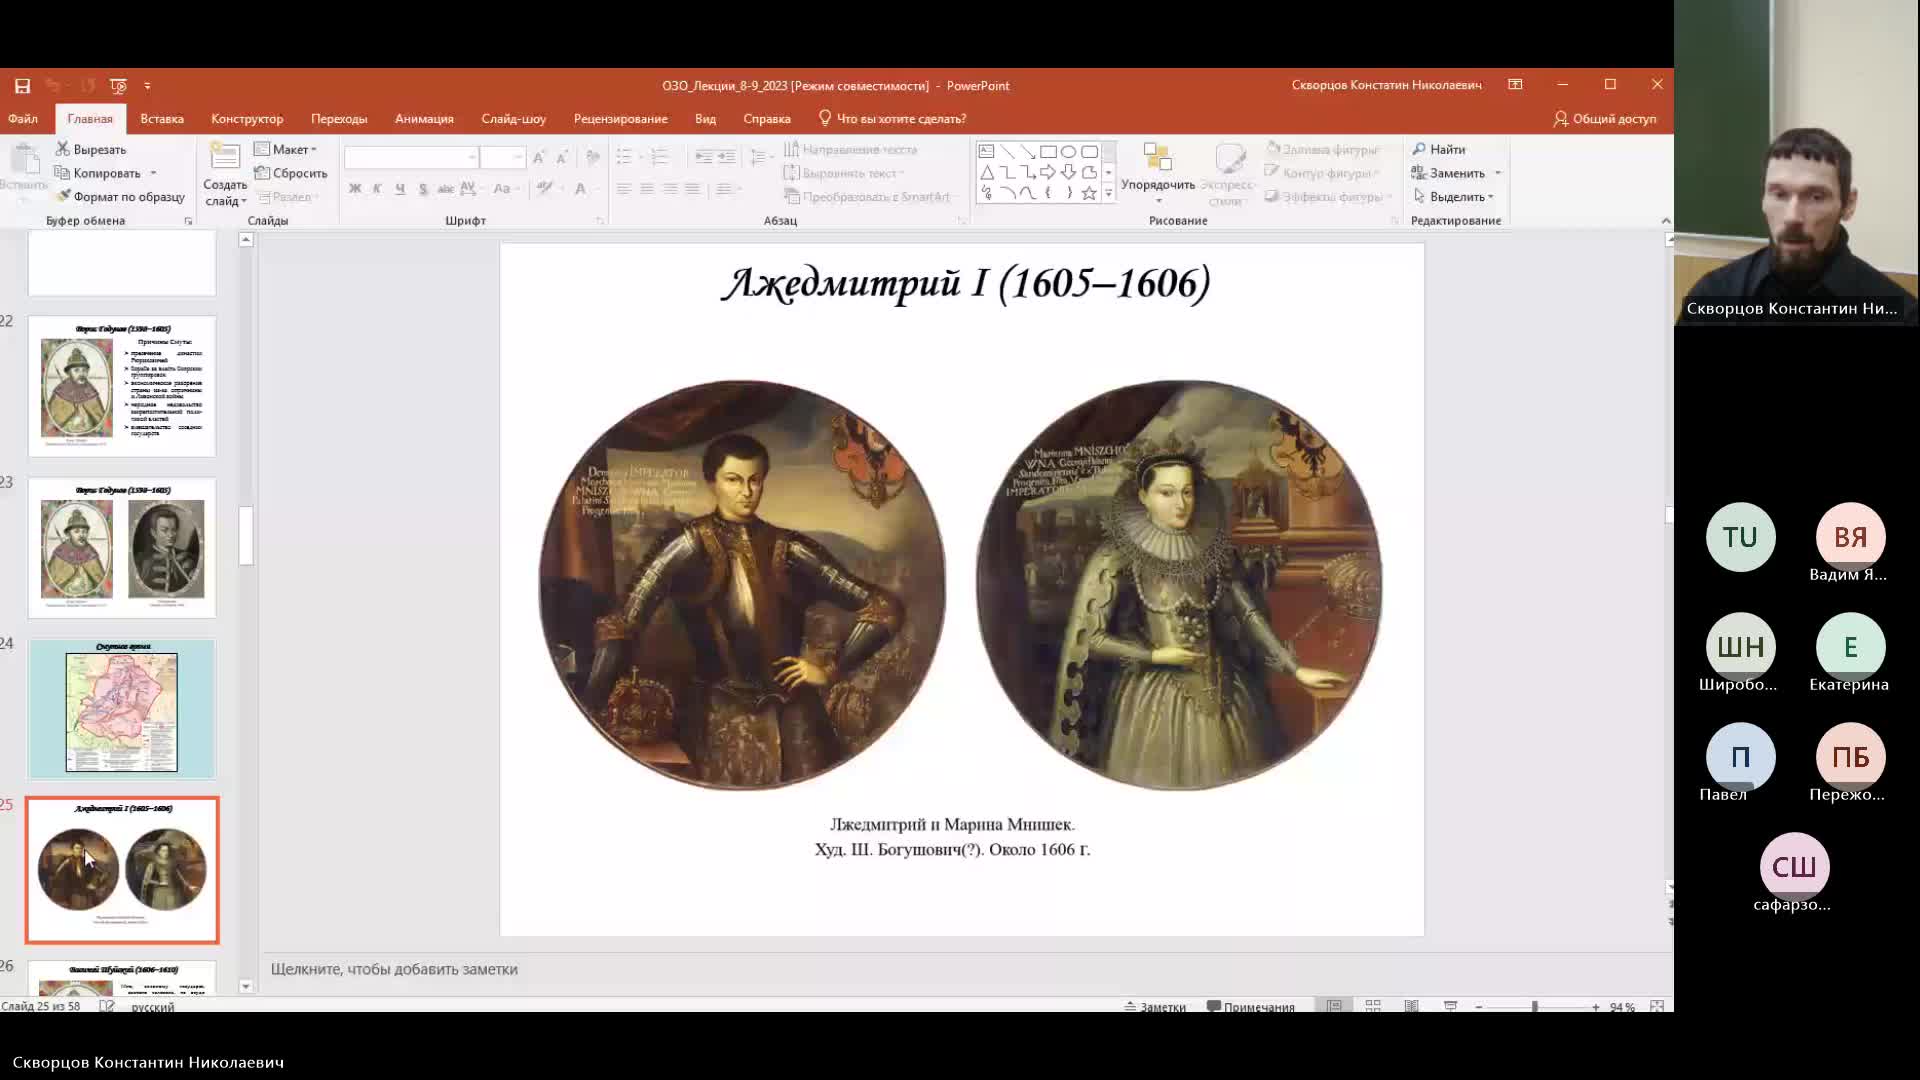
Task: Open ribbon display options icon
Action: [1515, 85]
